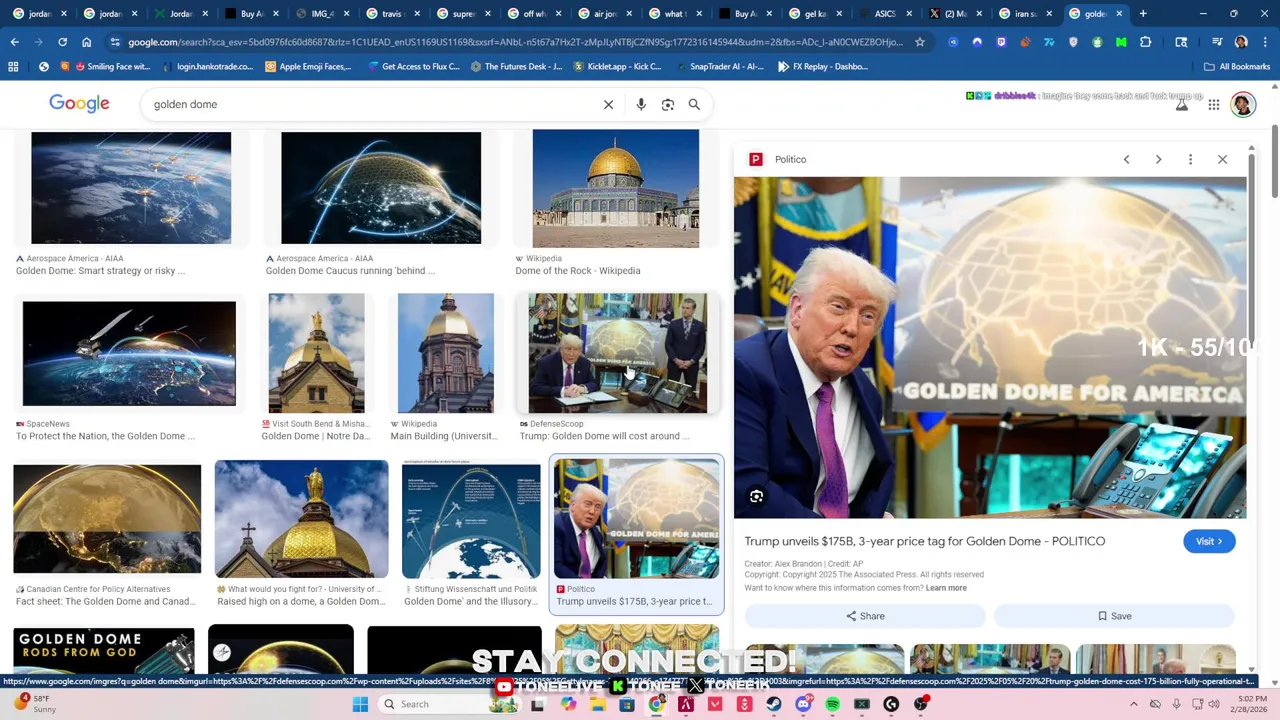Reload the current page
1280x720 pixels.
coord(62,42)
